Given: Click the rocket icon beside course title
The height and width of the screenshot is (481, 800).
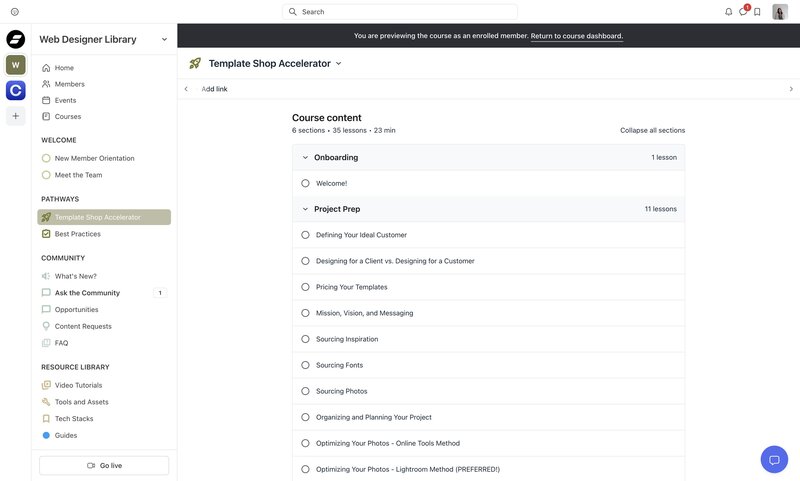Looking at the screenshot, I should (195, 63).
